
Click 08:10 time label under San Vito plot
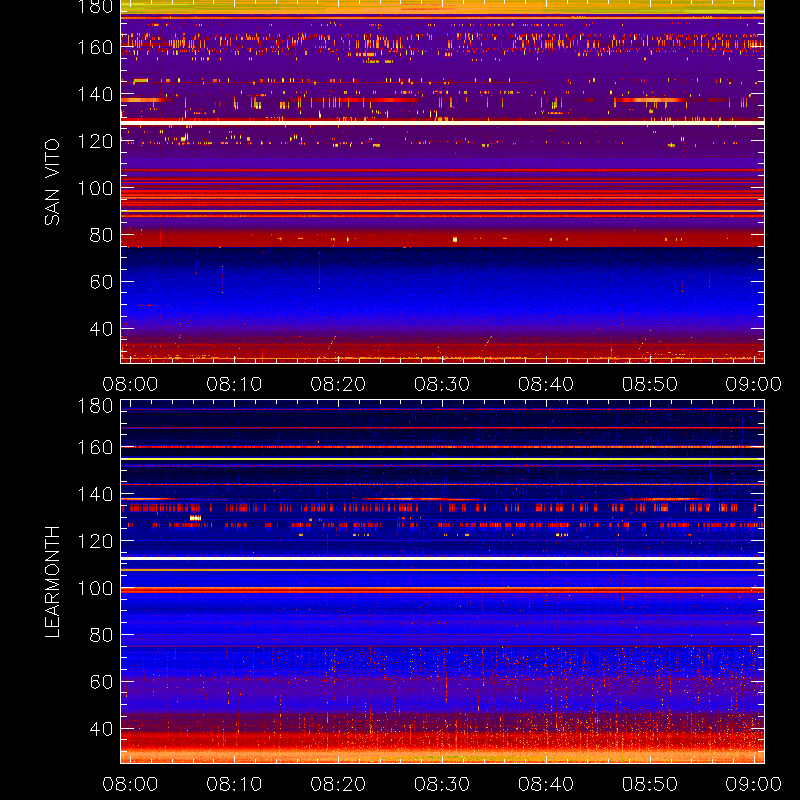coord(234,384)
